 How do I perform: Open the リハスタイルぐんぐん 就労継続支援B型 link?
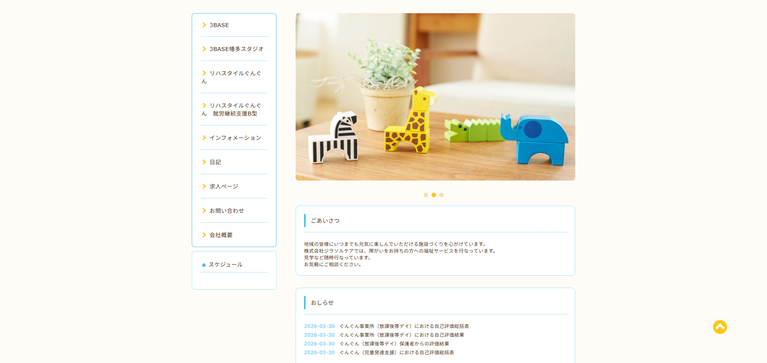coord(231,110)
